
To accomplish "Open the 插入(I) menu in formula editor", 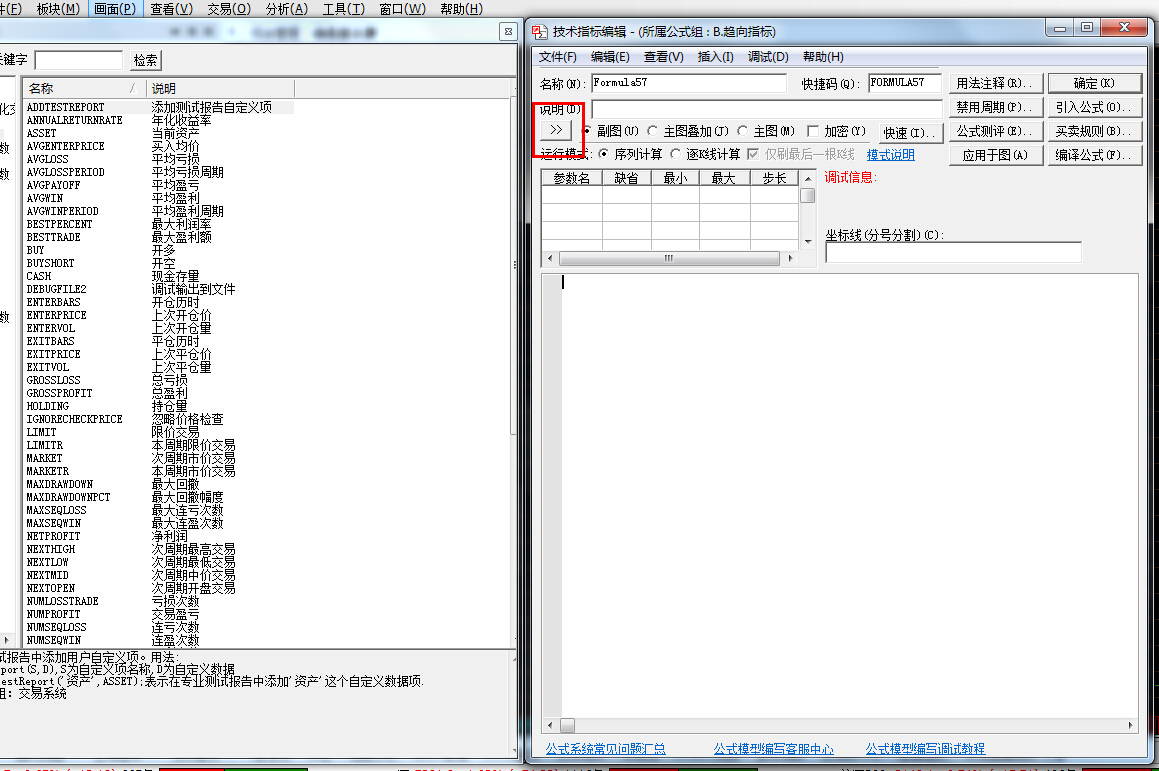I will click(715, 57).
